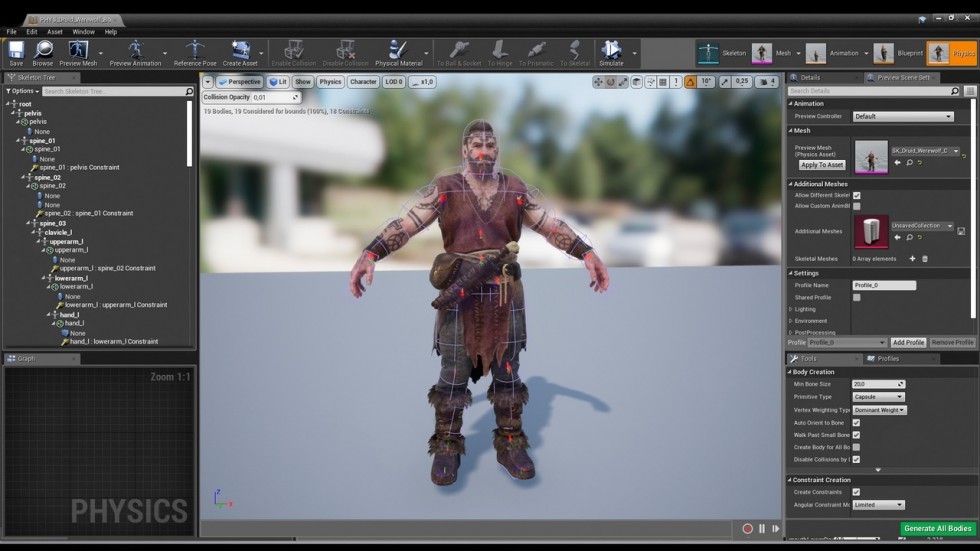Switch to the Profiles tab
Screen dimensions: 980x551
[888, 359]
